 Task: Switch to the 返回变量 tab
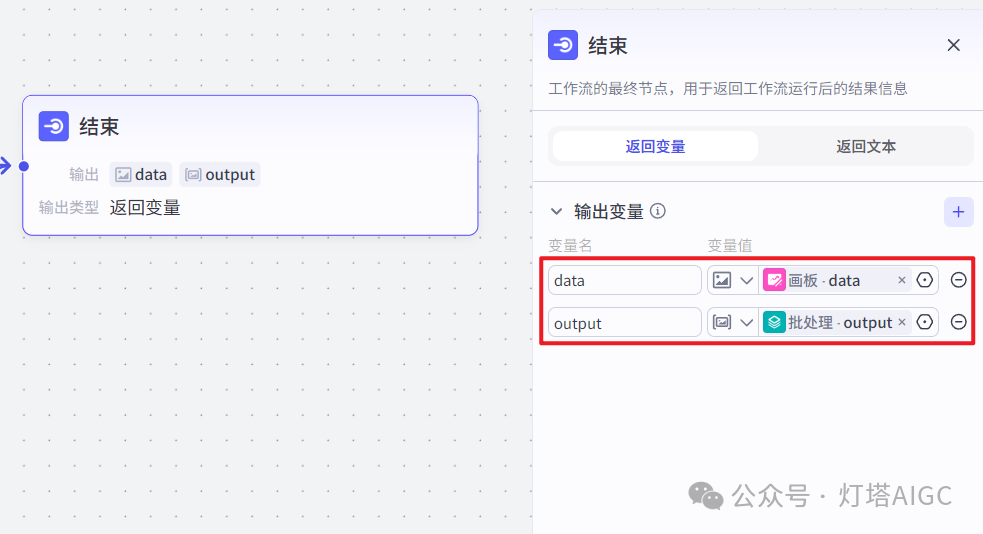[x=655, y=146]
